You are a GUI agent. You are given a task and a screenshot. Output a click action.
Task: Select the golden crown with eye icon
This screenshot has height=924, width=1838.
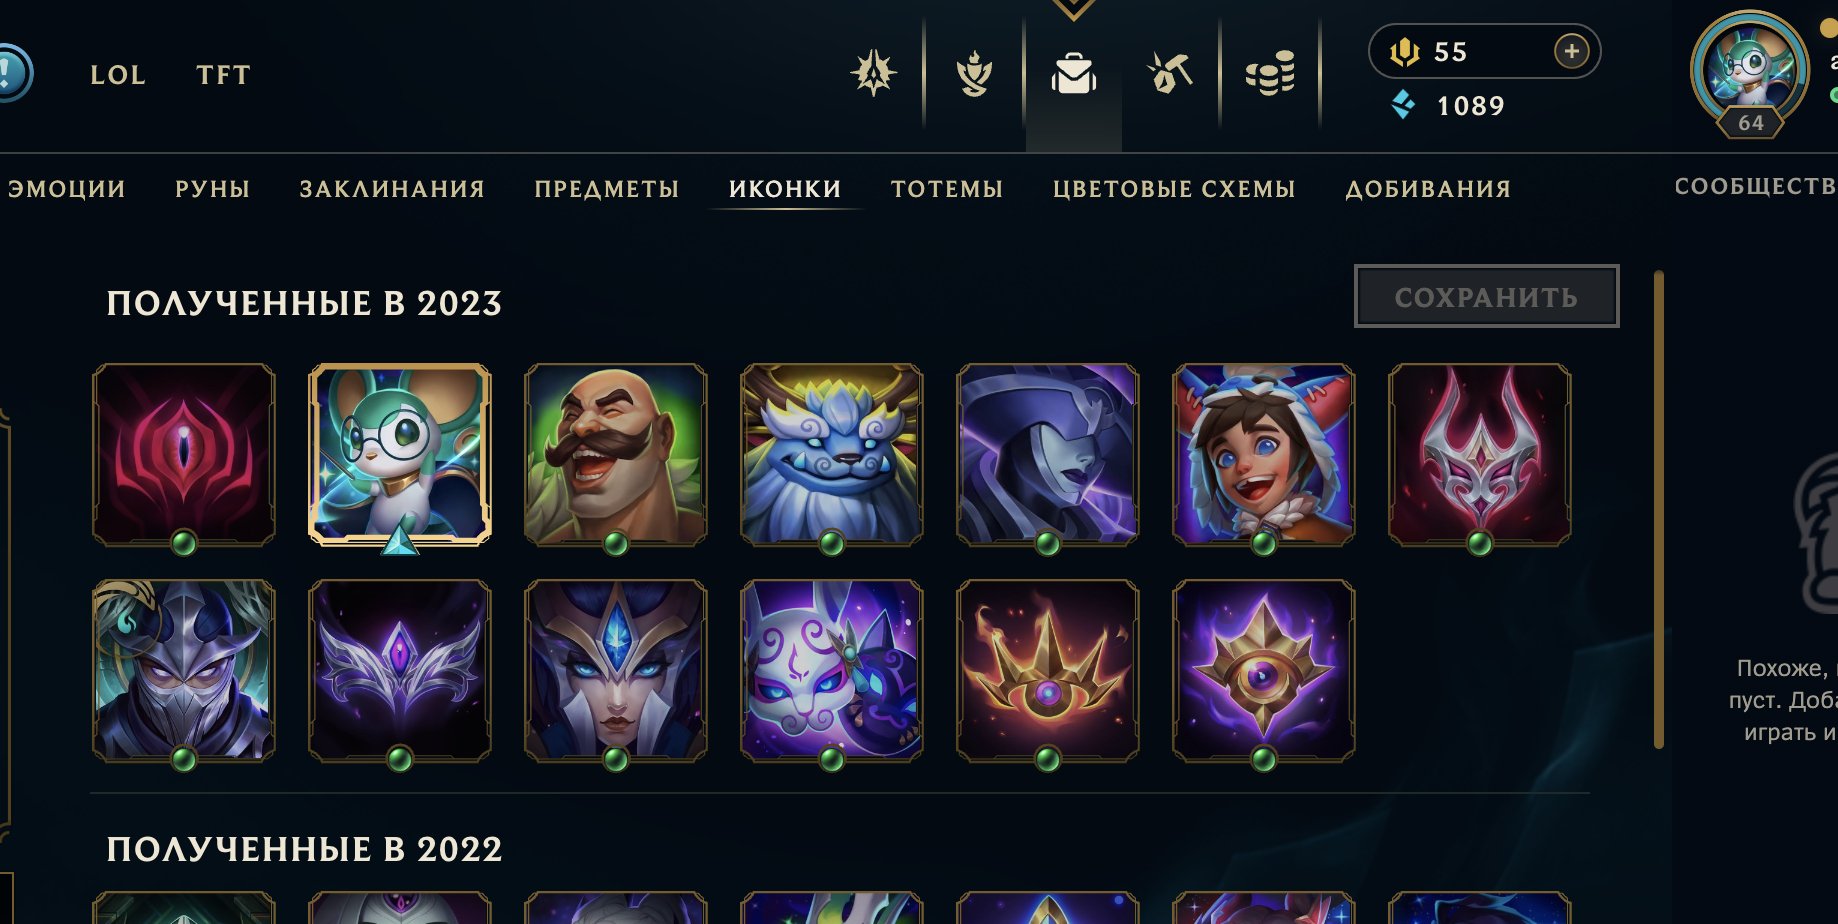click(x=1048, y=671)
